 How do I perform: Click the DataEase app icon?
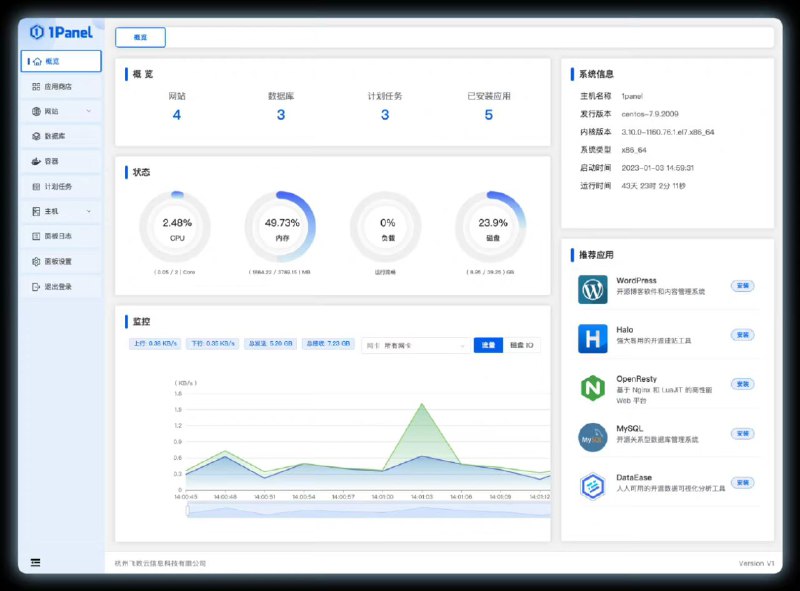coord(593,486)
